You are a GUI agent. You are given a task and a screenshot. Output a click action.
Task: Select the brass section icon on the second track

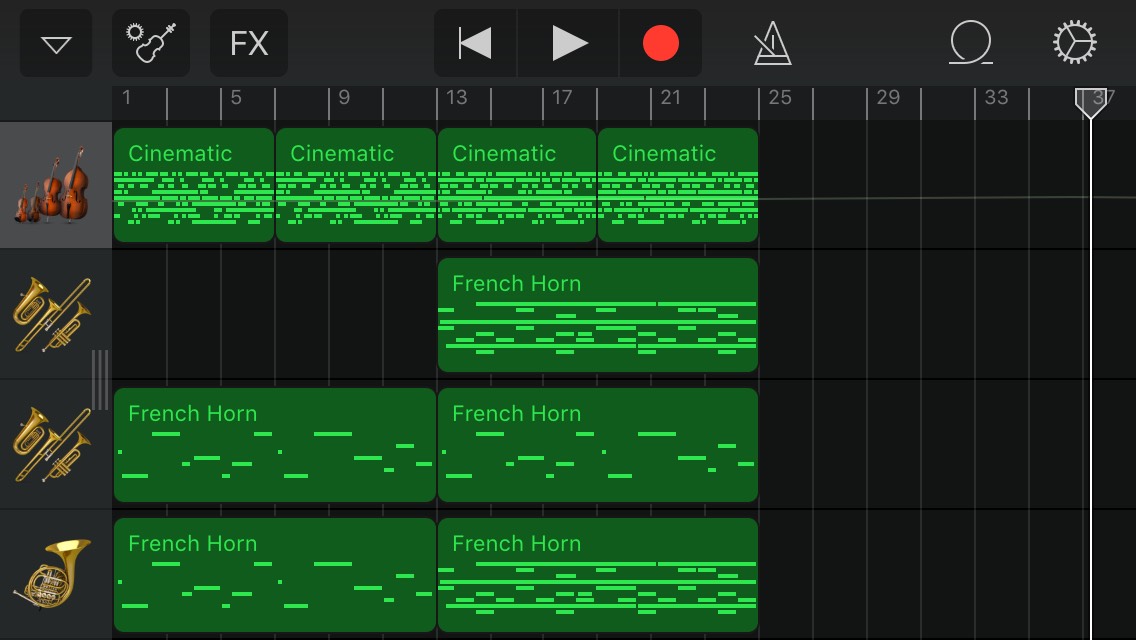pos(52,315)
